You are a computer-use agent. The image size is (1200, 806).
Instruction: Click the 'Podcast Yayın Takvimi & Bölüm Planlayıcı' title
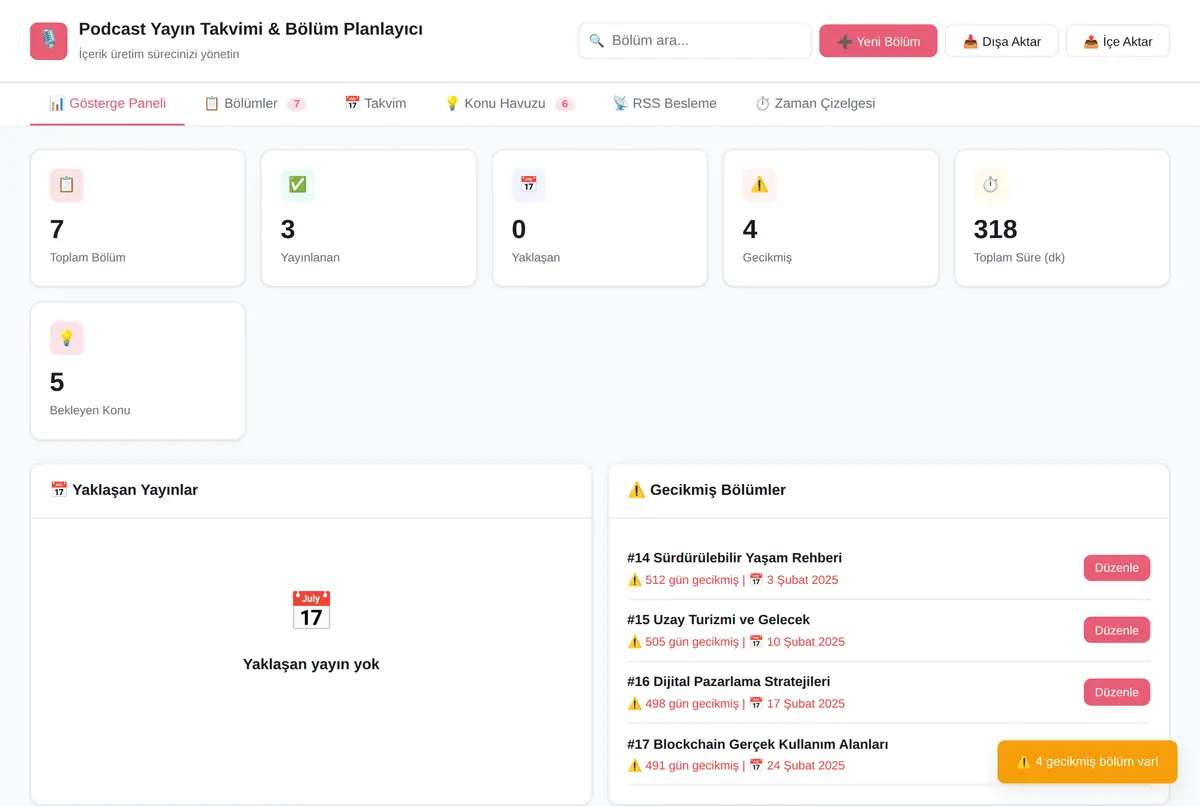[x=251, y=29]
